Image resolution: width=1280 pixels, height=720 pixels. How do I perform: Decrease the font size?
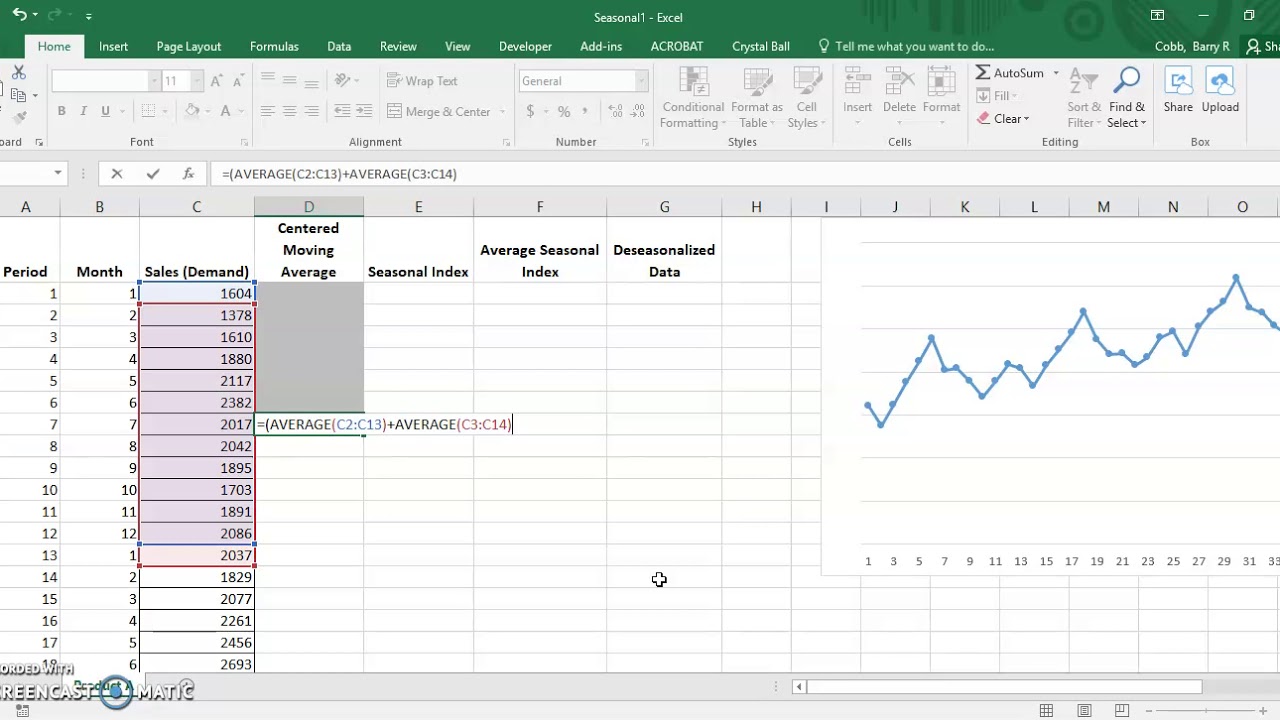coord(239,81)
